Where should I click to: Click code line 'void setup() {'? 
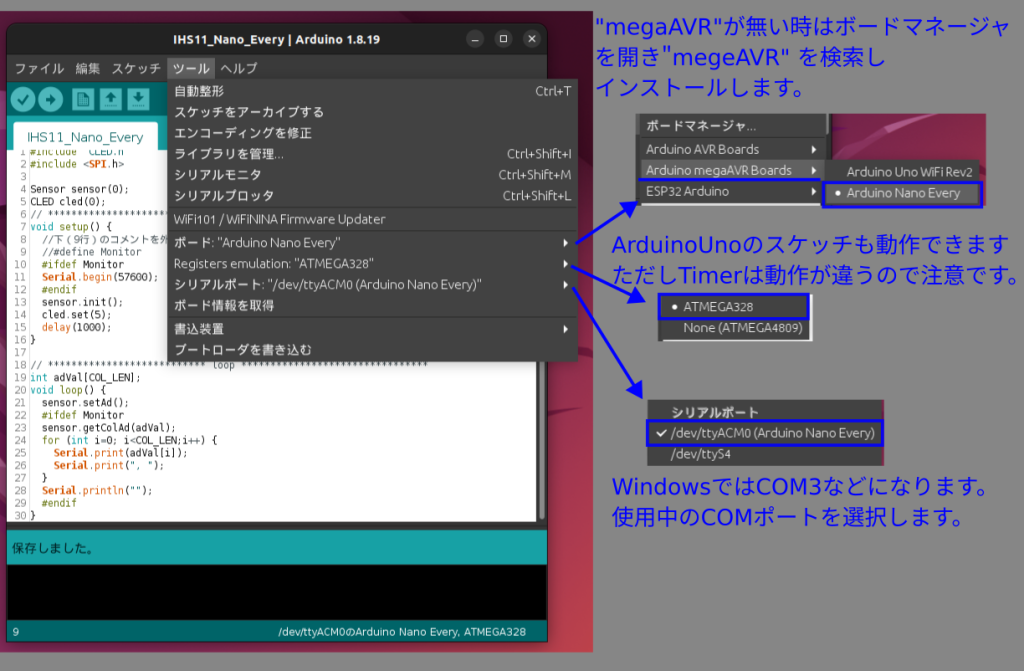[71, 227]
